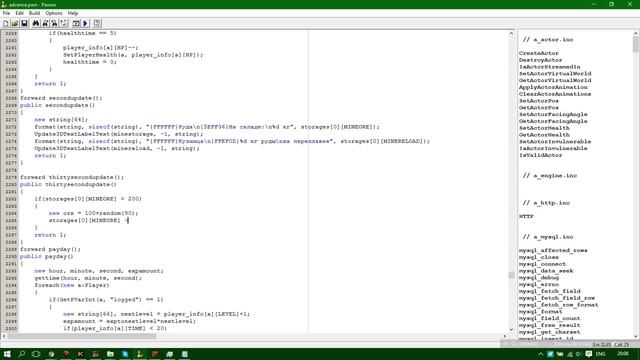Click the Save floppy disk icon

tap(24, 23)
